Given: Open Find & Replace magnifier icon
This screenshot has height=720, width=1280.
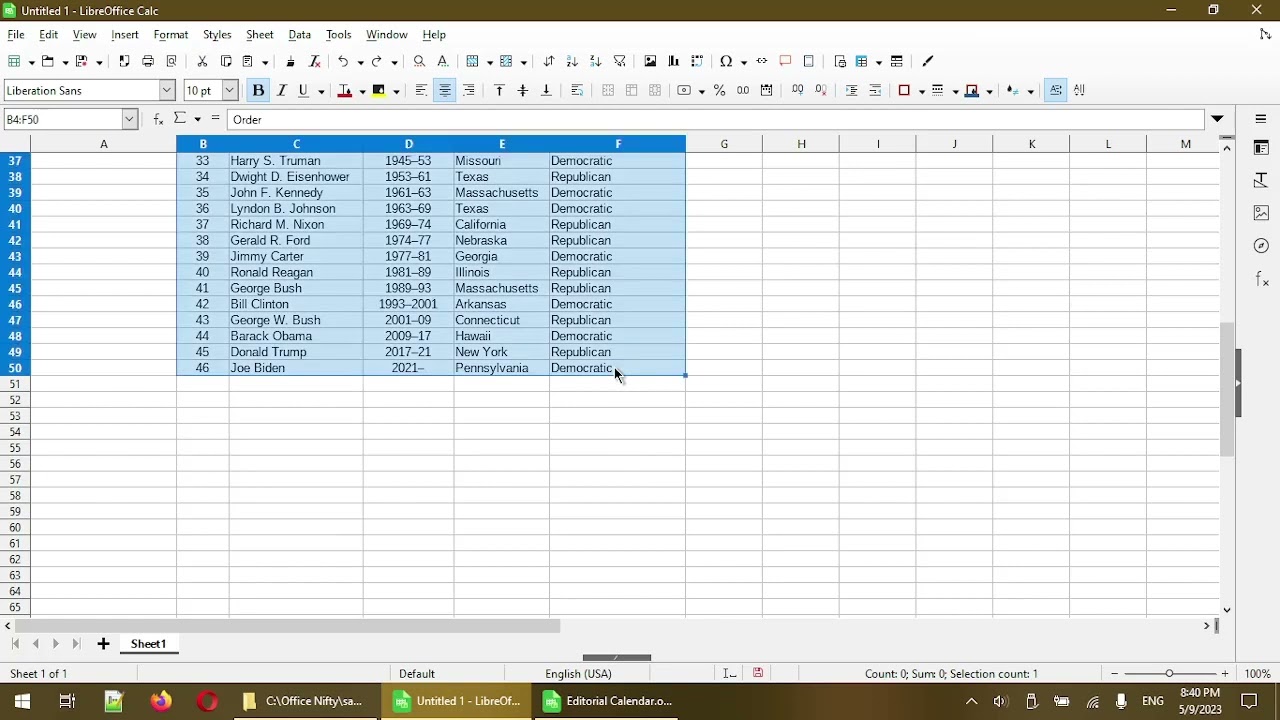Looking at the screenshot, I should point(419,61).
